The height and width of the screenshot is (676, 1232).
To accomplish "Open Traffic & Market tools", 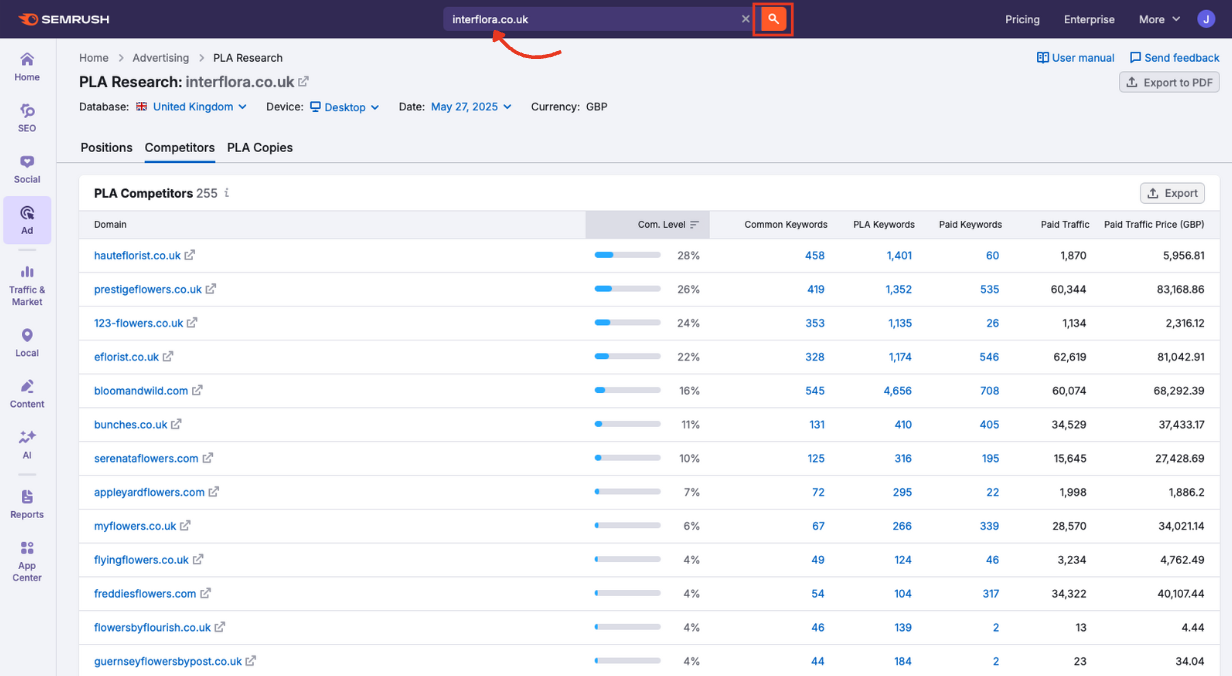I will pyautogui.click(x=26, y=277).
